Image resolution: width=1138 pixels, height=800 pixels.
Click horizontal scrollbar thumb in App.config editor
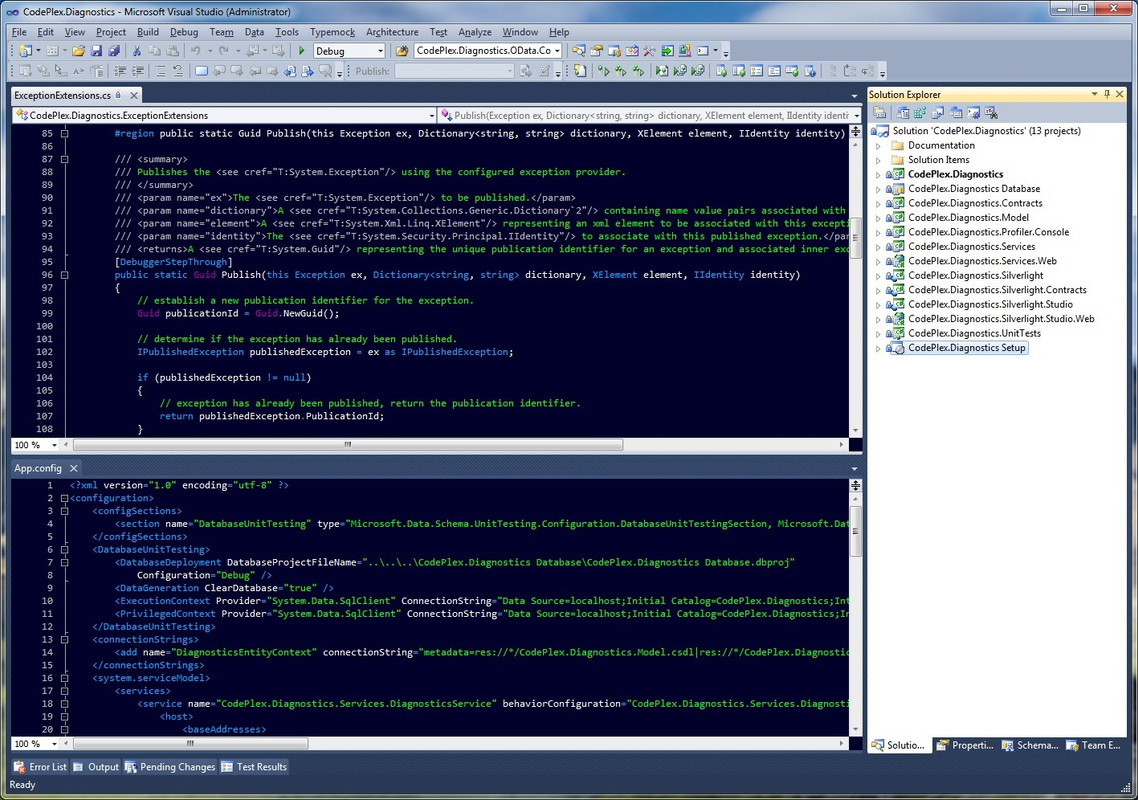coord(190,743)
